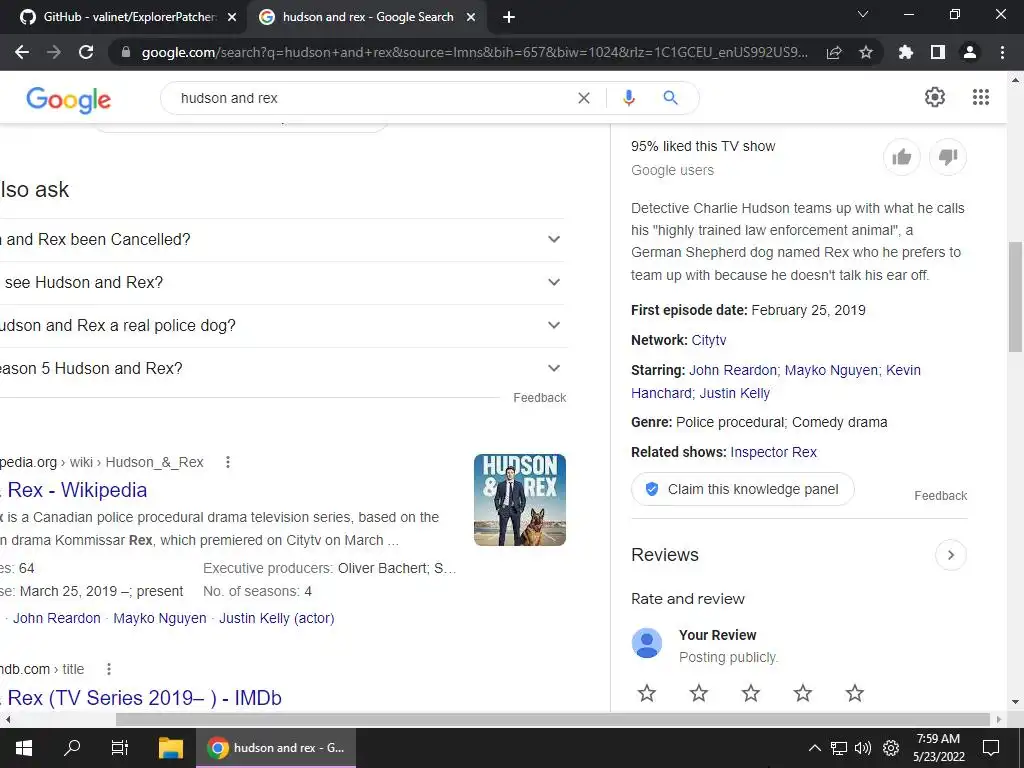Viewport: 1024px width, 768px height.
Task: Open the Reviews section arrow
Action: (x=951, y=555)
